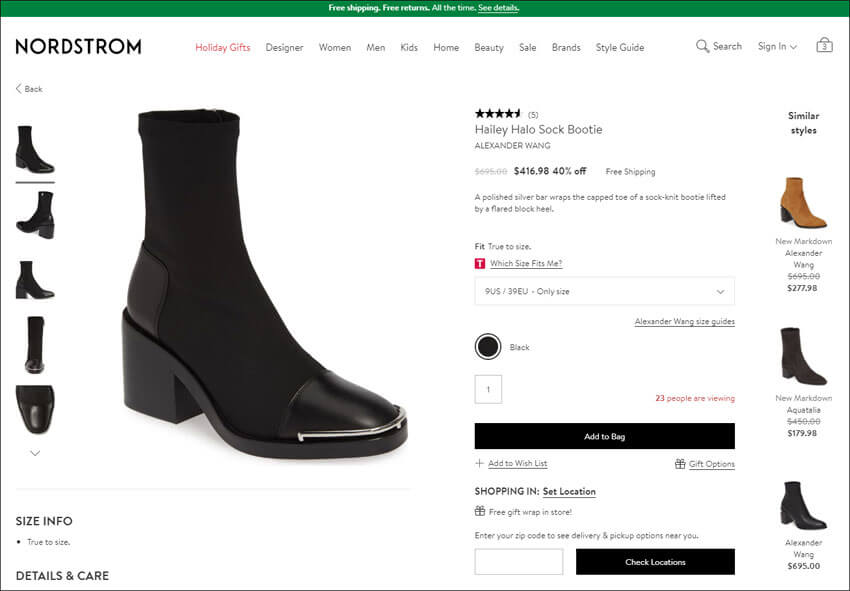Open the 9US / 39EU size dropdown
This screenshot has height=591, width=850.
click(x=604, y=291)
